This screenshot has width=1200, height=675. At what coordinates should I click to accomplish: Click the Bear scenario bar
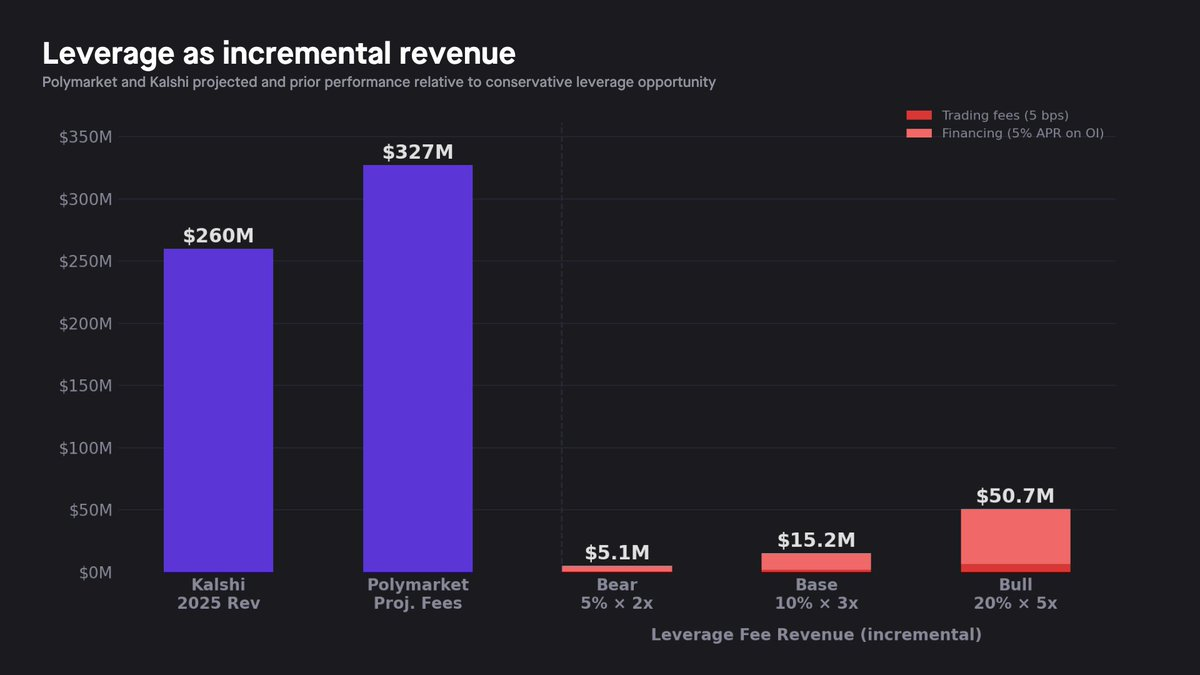(617, 568)
